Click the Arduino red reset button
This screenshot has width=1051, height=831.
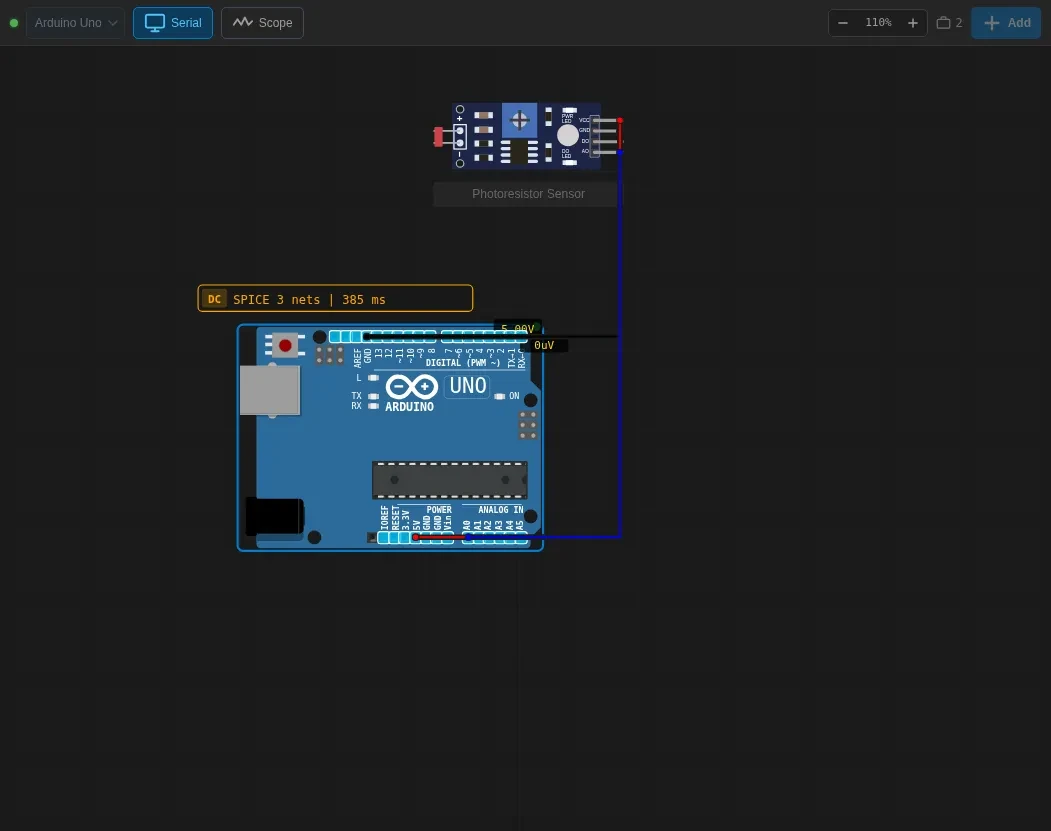click(x=285, y=345)
